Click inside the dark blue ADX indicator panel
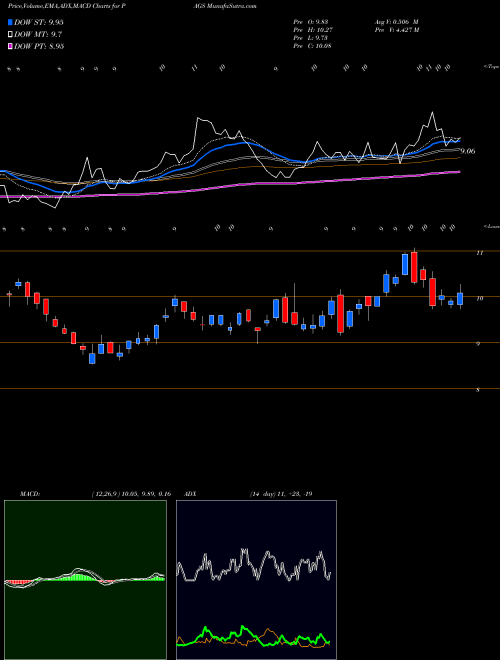This screenshot has height=660, width=500. pyautogui.click(x=256, y=580)
